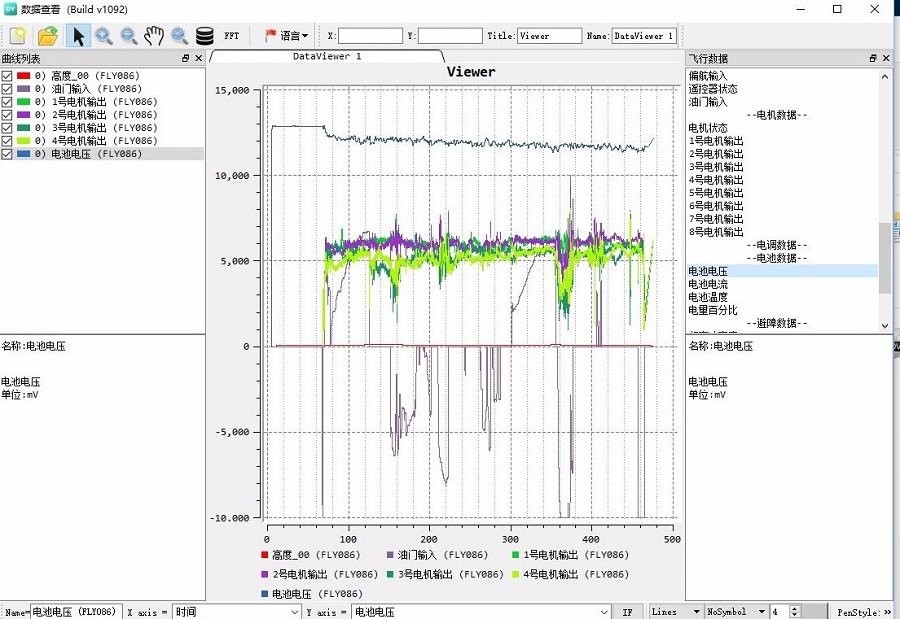Uncheck the 高度_00 curve checkbox
Screen dimensions: 900x619
click(7, 76)
